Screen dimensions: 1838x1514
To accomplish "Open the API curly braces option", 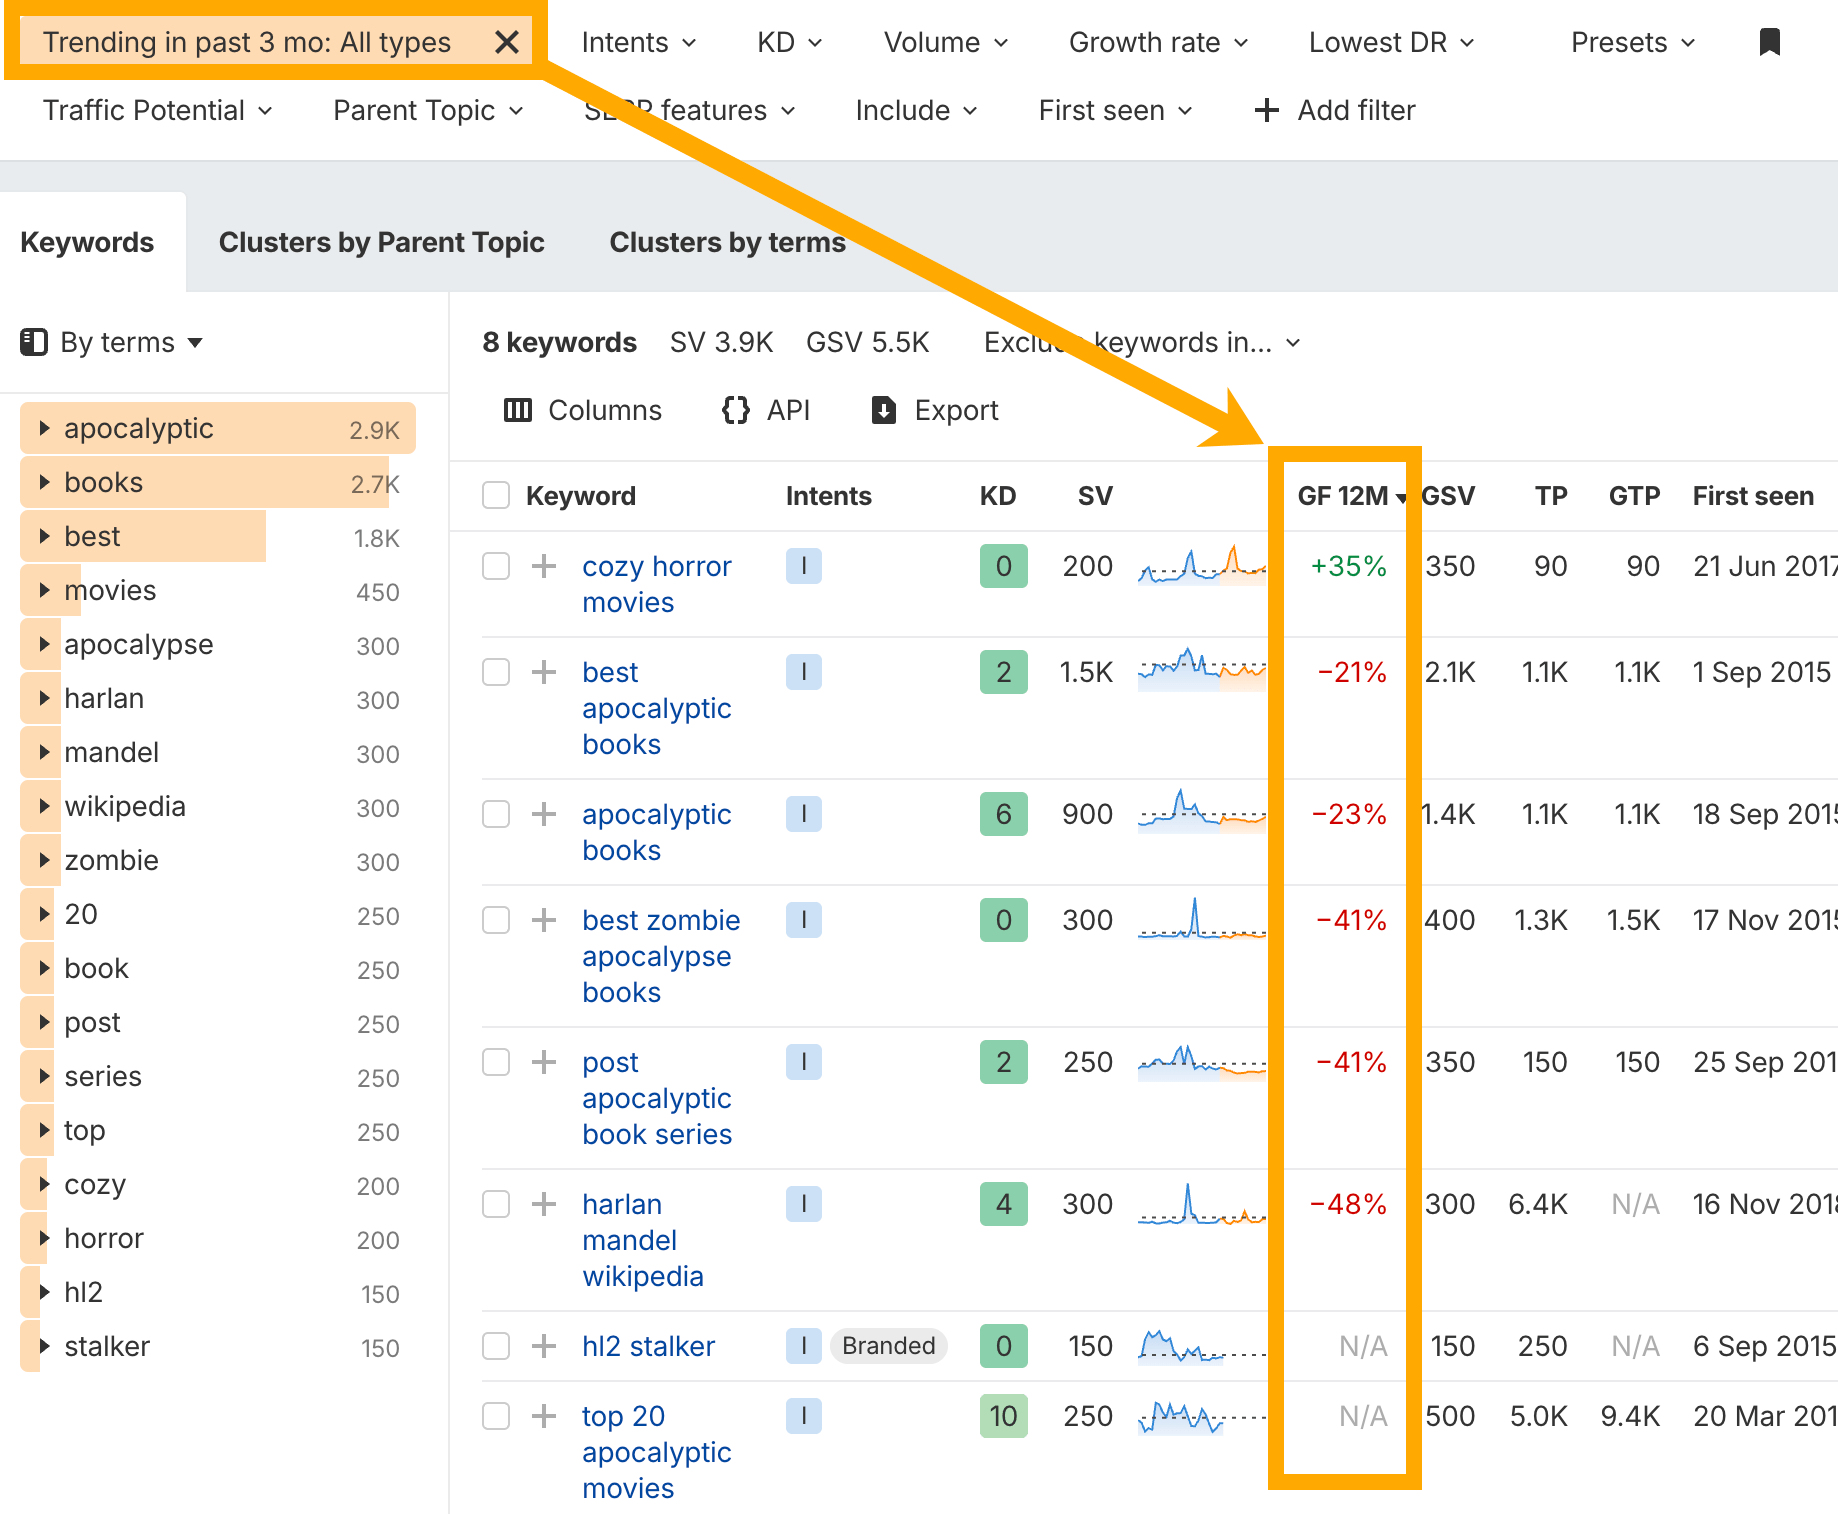I will [736, 410].
